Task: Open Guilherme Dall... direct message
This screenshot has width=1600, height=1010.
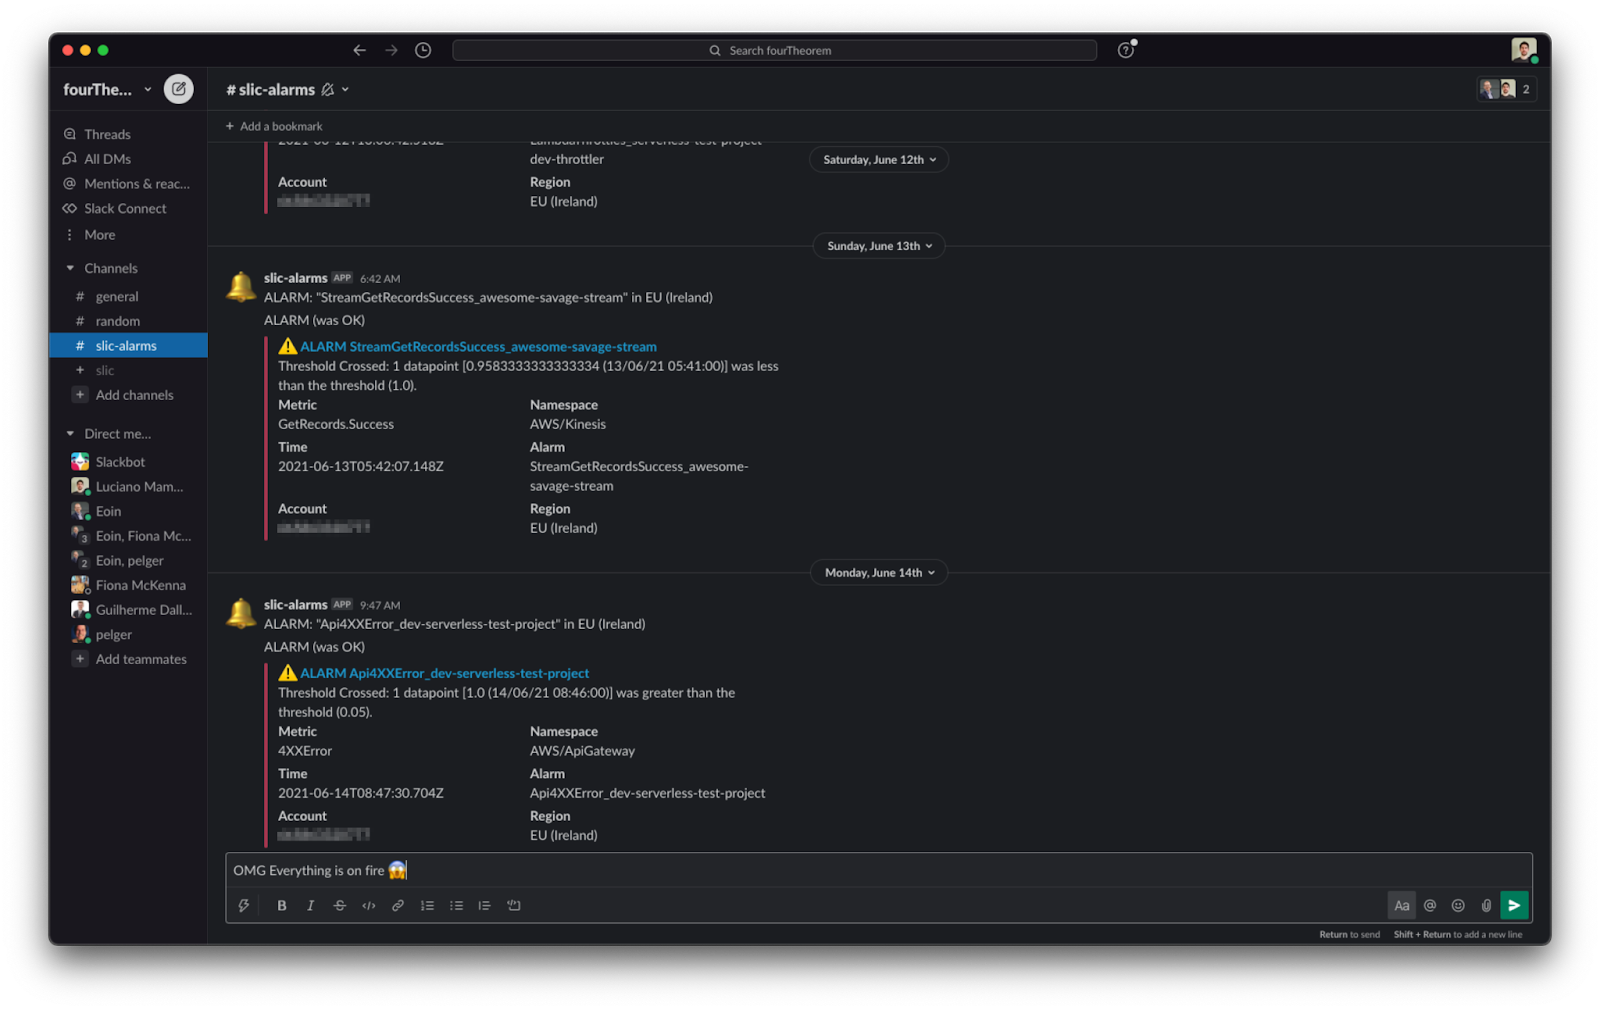Action: tap(143, 610)
